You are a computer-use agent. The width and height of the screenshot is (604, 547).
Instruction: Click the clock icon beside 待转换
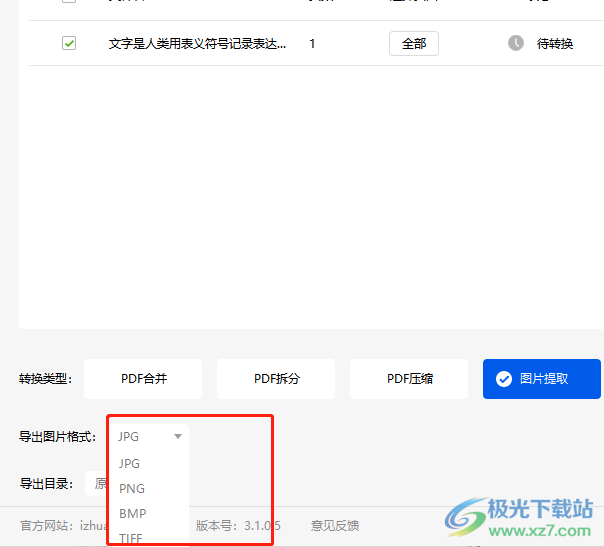[516, 43]
